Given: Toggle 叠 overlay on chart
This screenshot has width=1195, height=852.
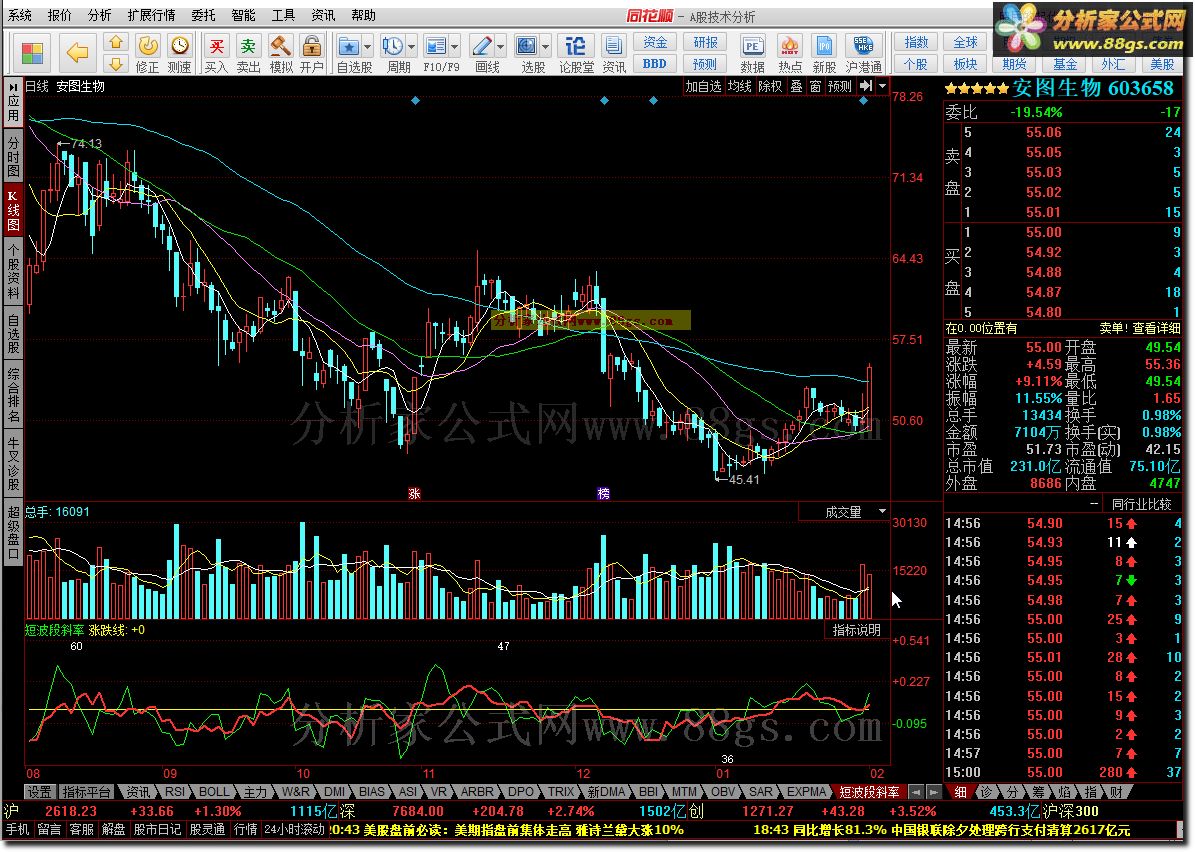Looking at the screenshot, I should (x=796, y=86).
